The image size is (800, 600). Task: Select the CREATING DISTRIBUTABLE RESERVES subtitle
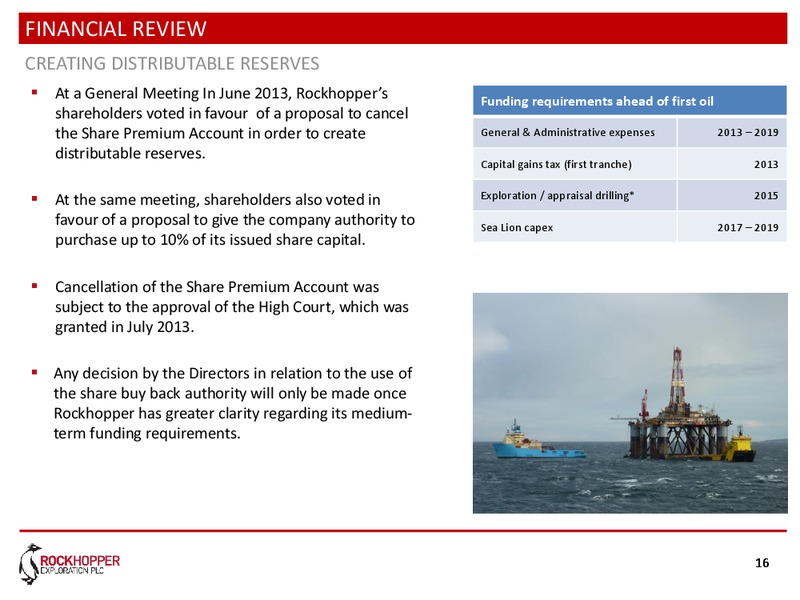point(172,64)
